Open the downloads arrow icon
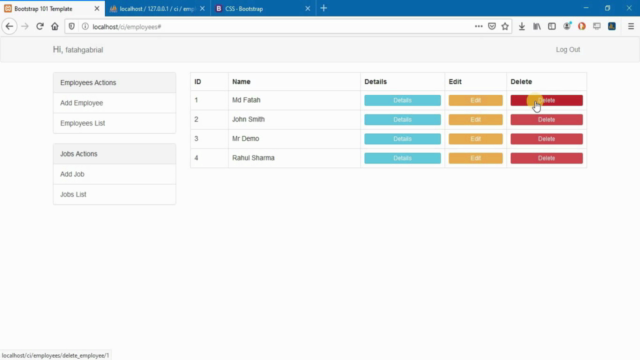640x360 pixels. (522, 27)
